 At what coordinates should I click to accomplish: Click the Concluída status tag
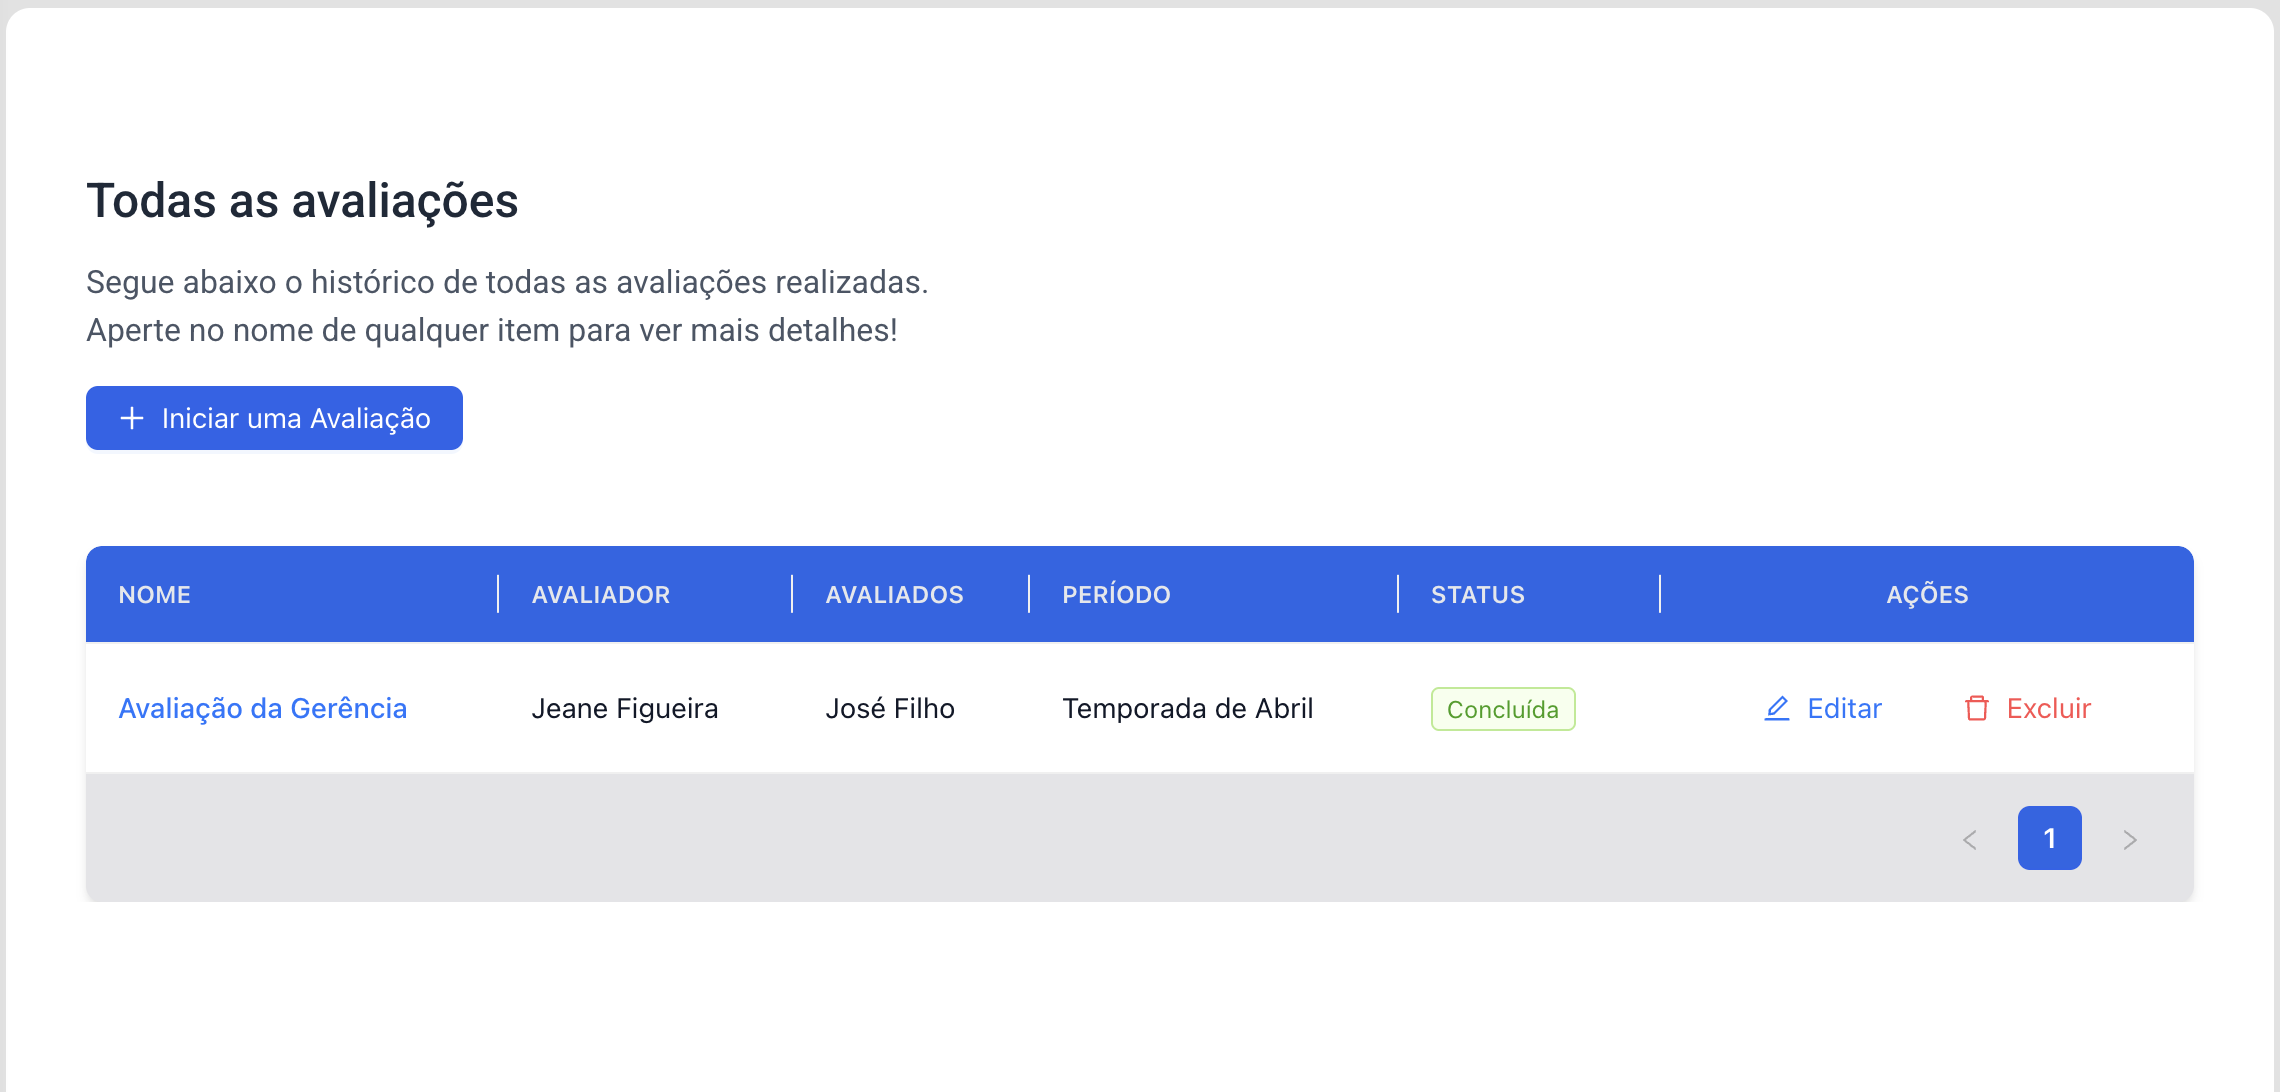click(x=1503, y=709)
